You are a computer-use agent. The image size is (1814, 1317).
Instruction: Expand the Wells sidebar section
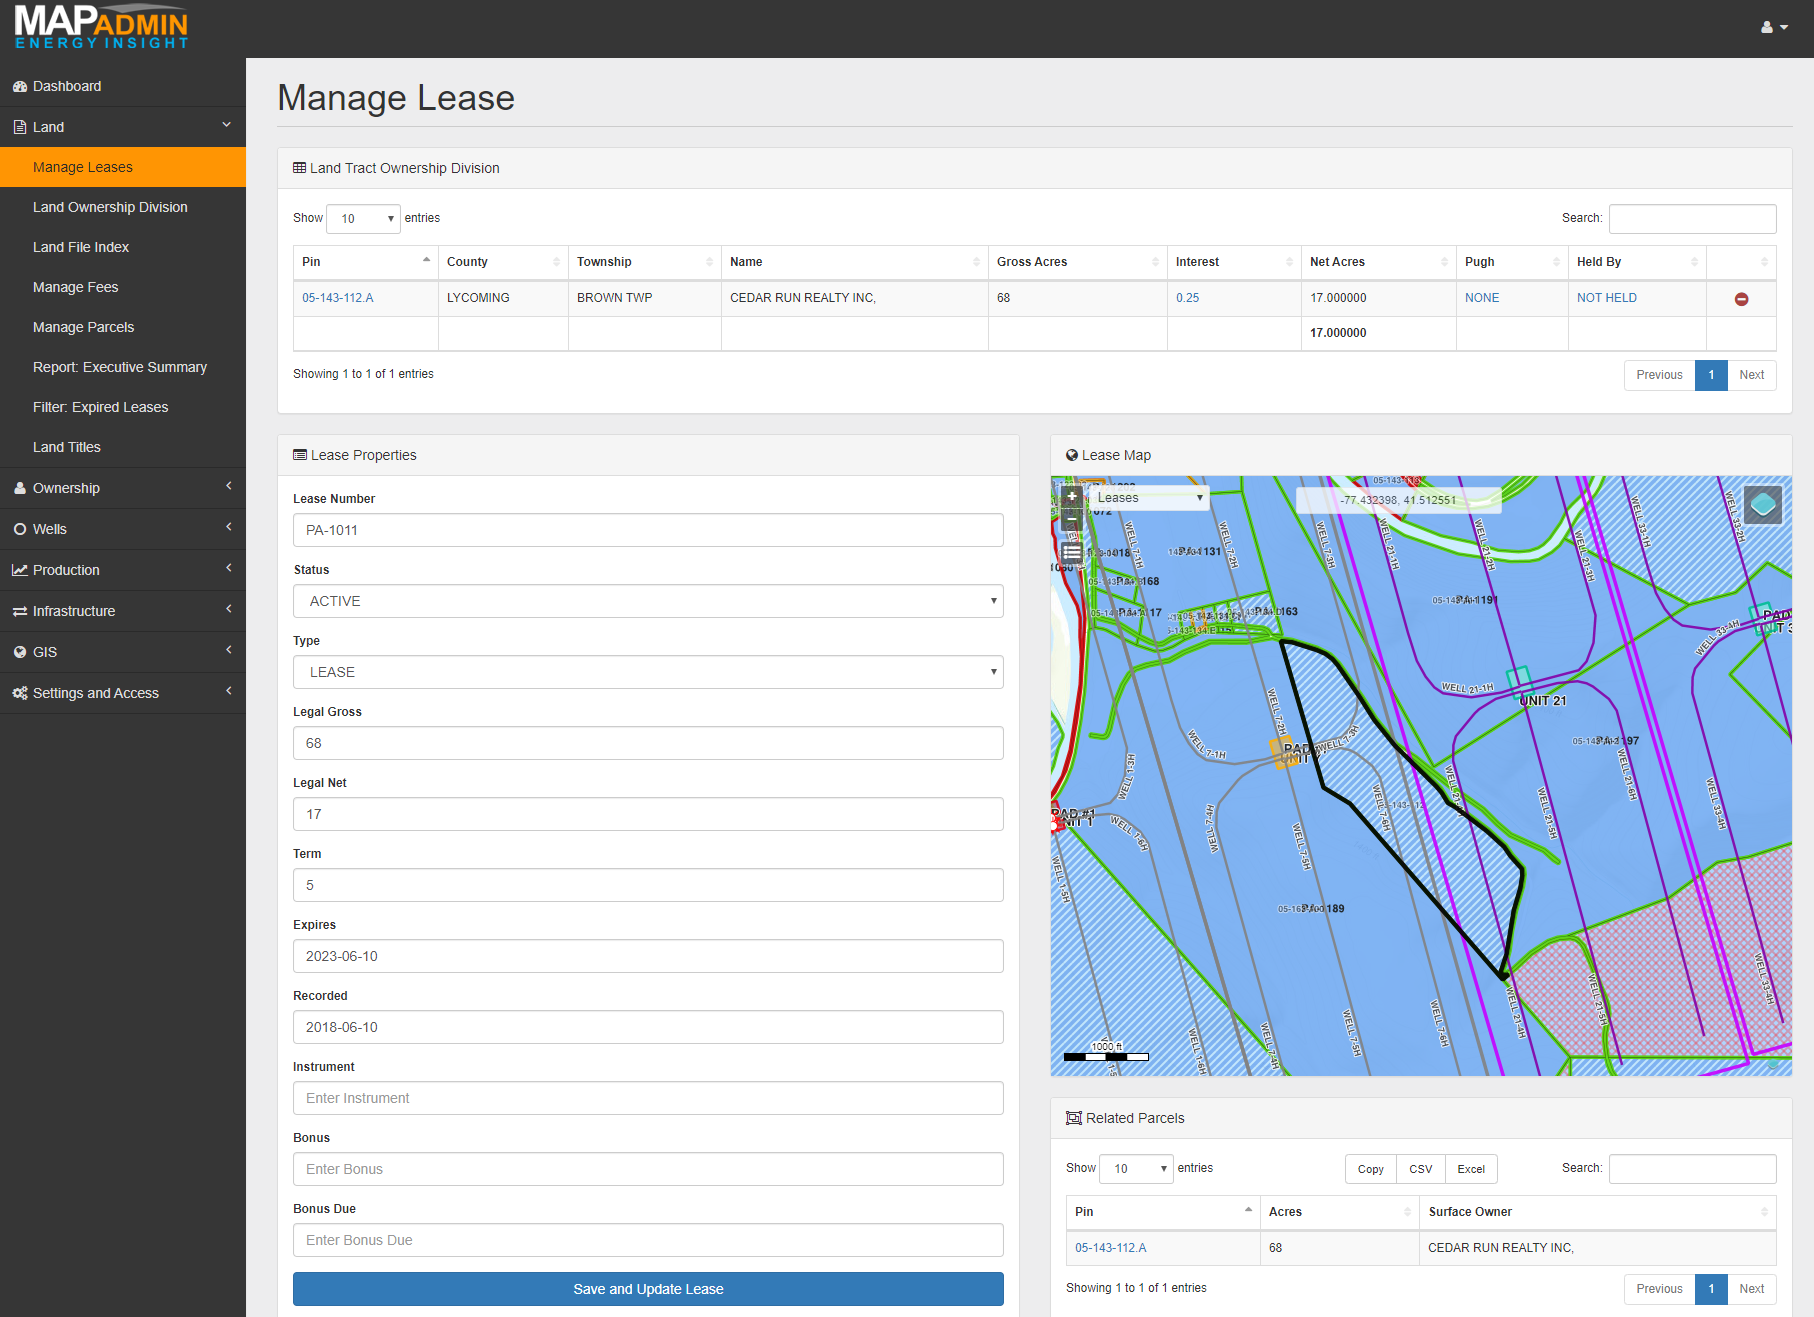(x=123, y=529)
